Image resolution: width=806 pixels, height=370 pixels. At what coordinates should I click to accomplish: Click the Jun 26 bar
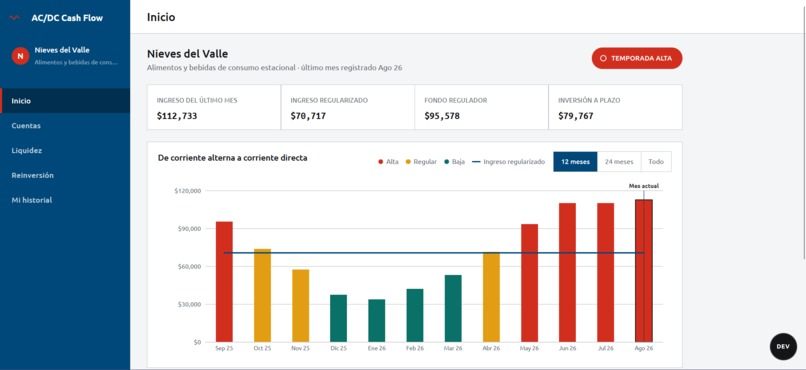click(567, 272)
